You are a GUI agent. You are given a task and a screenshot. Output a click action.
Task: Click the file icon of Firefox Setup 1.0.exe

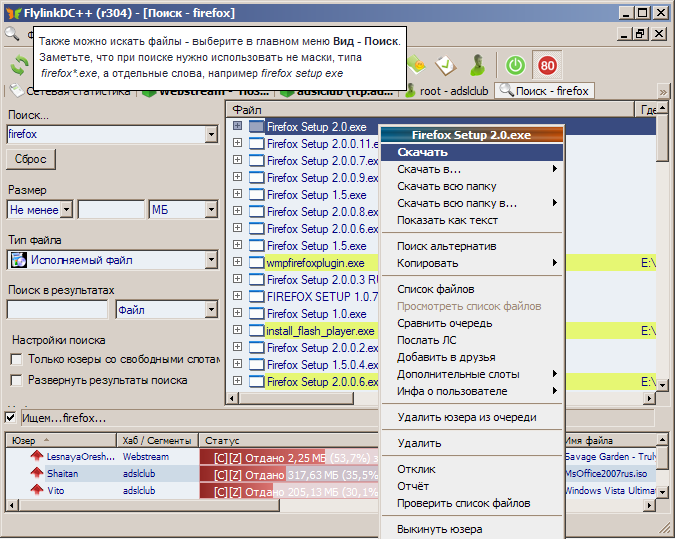(x=256, y=313)
